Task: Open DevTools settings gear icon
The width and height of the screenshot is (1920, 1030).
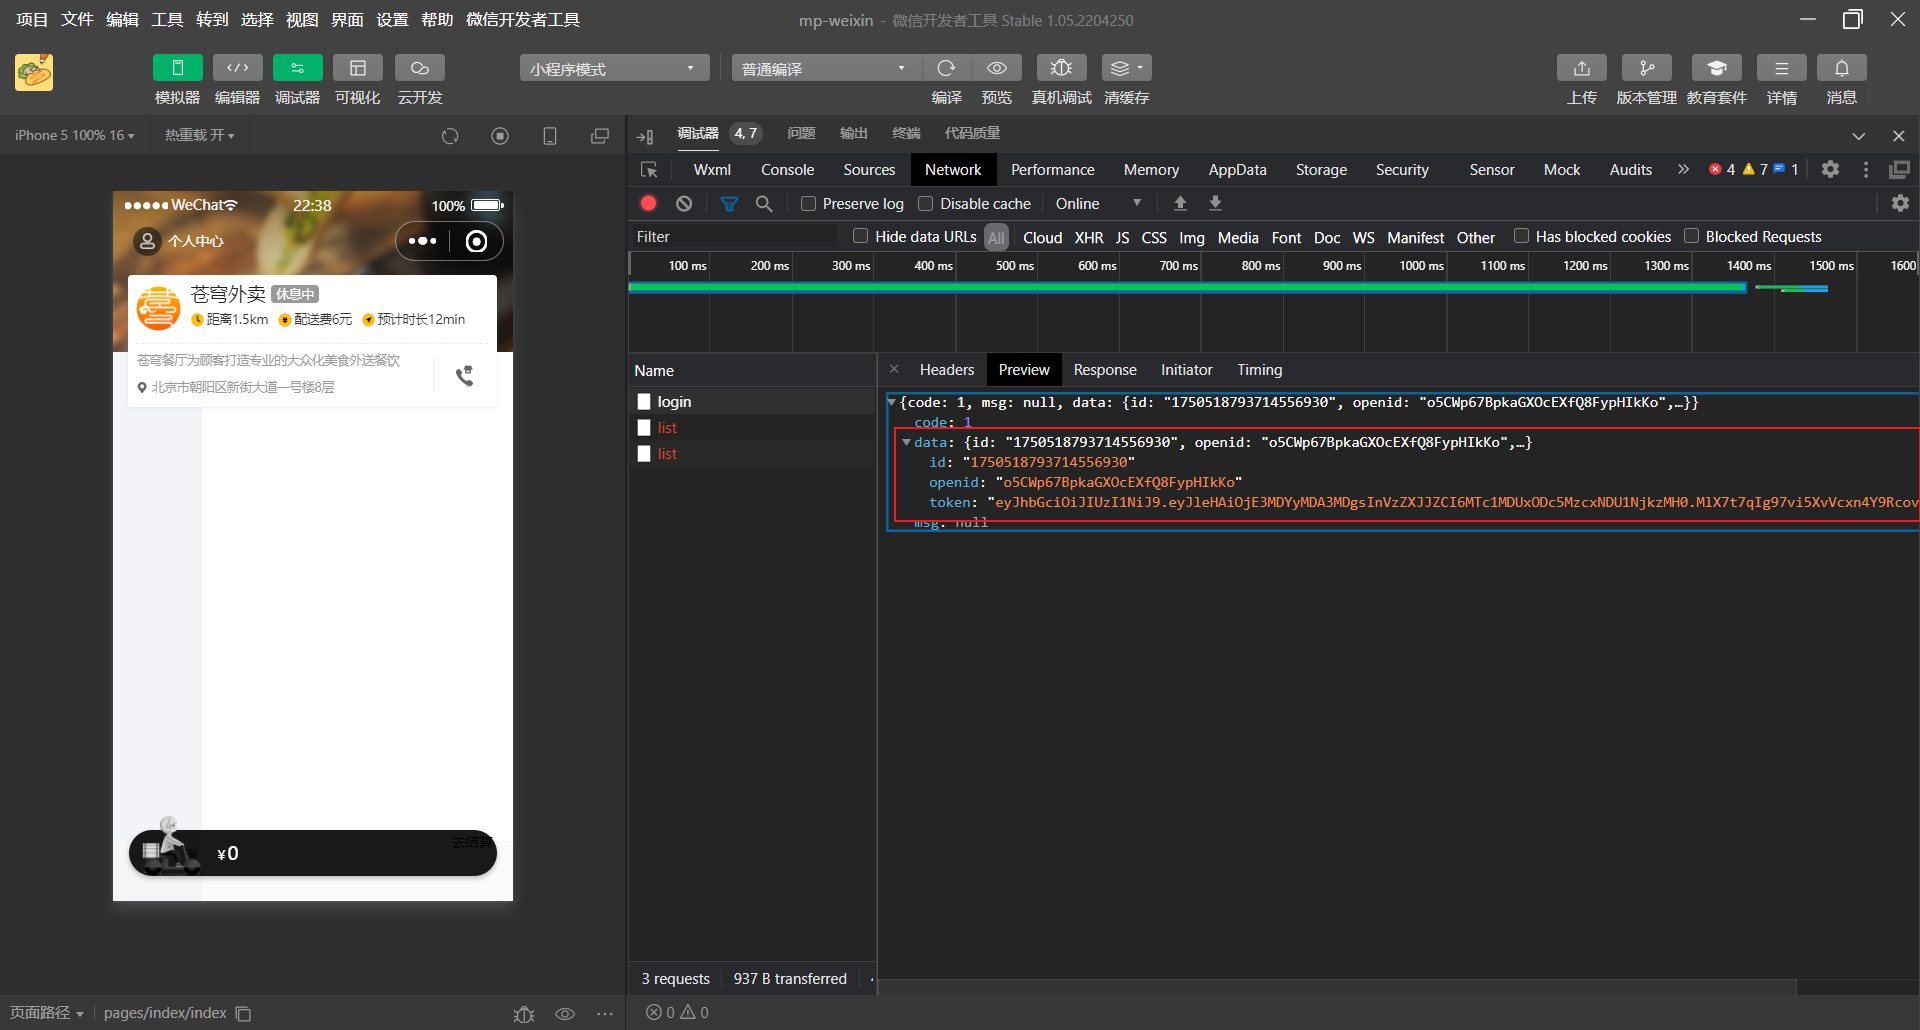Action: pyautogui.click(x=1830, y=169)
